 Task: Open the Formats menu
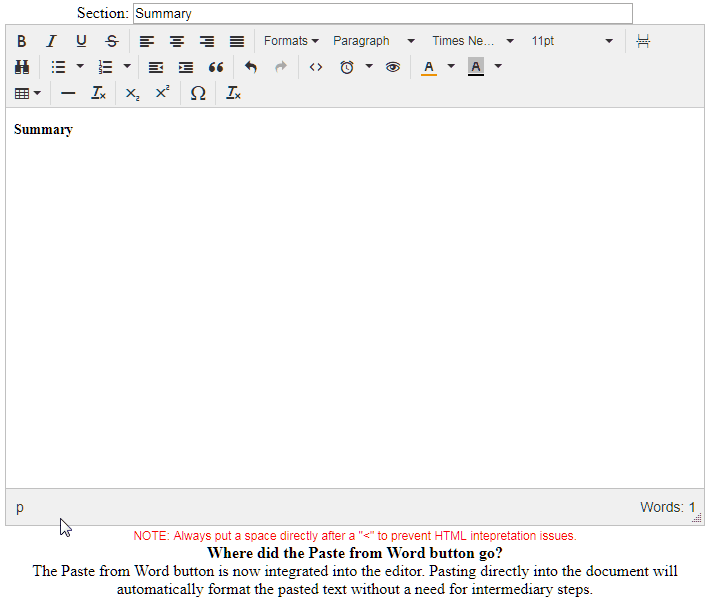click(291, 41)
